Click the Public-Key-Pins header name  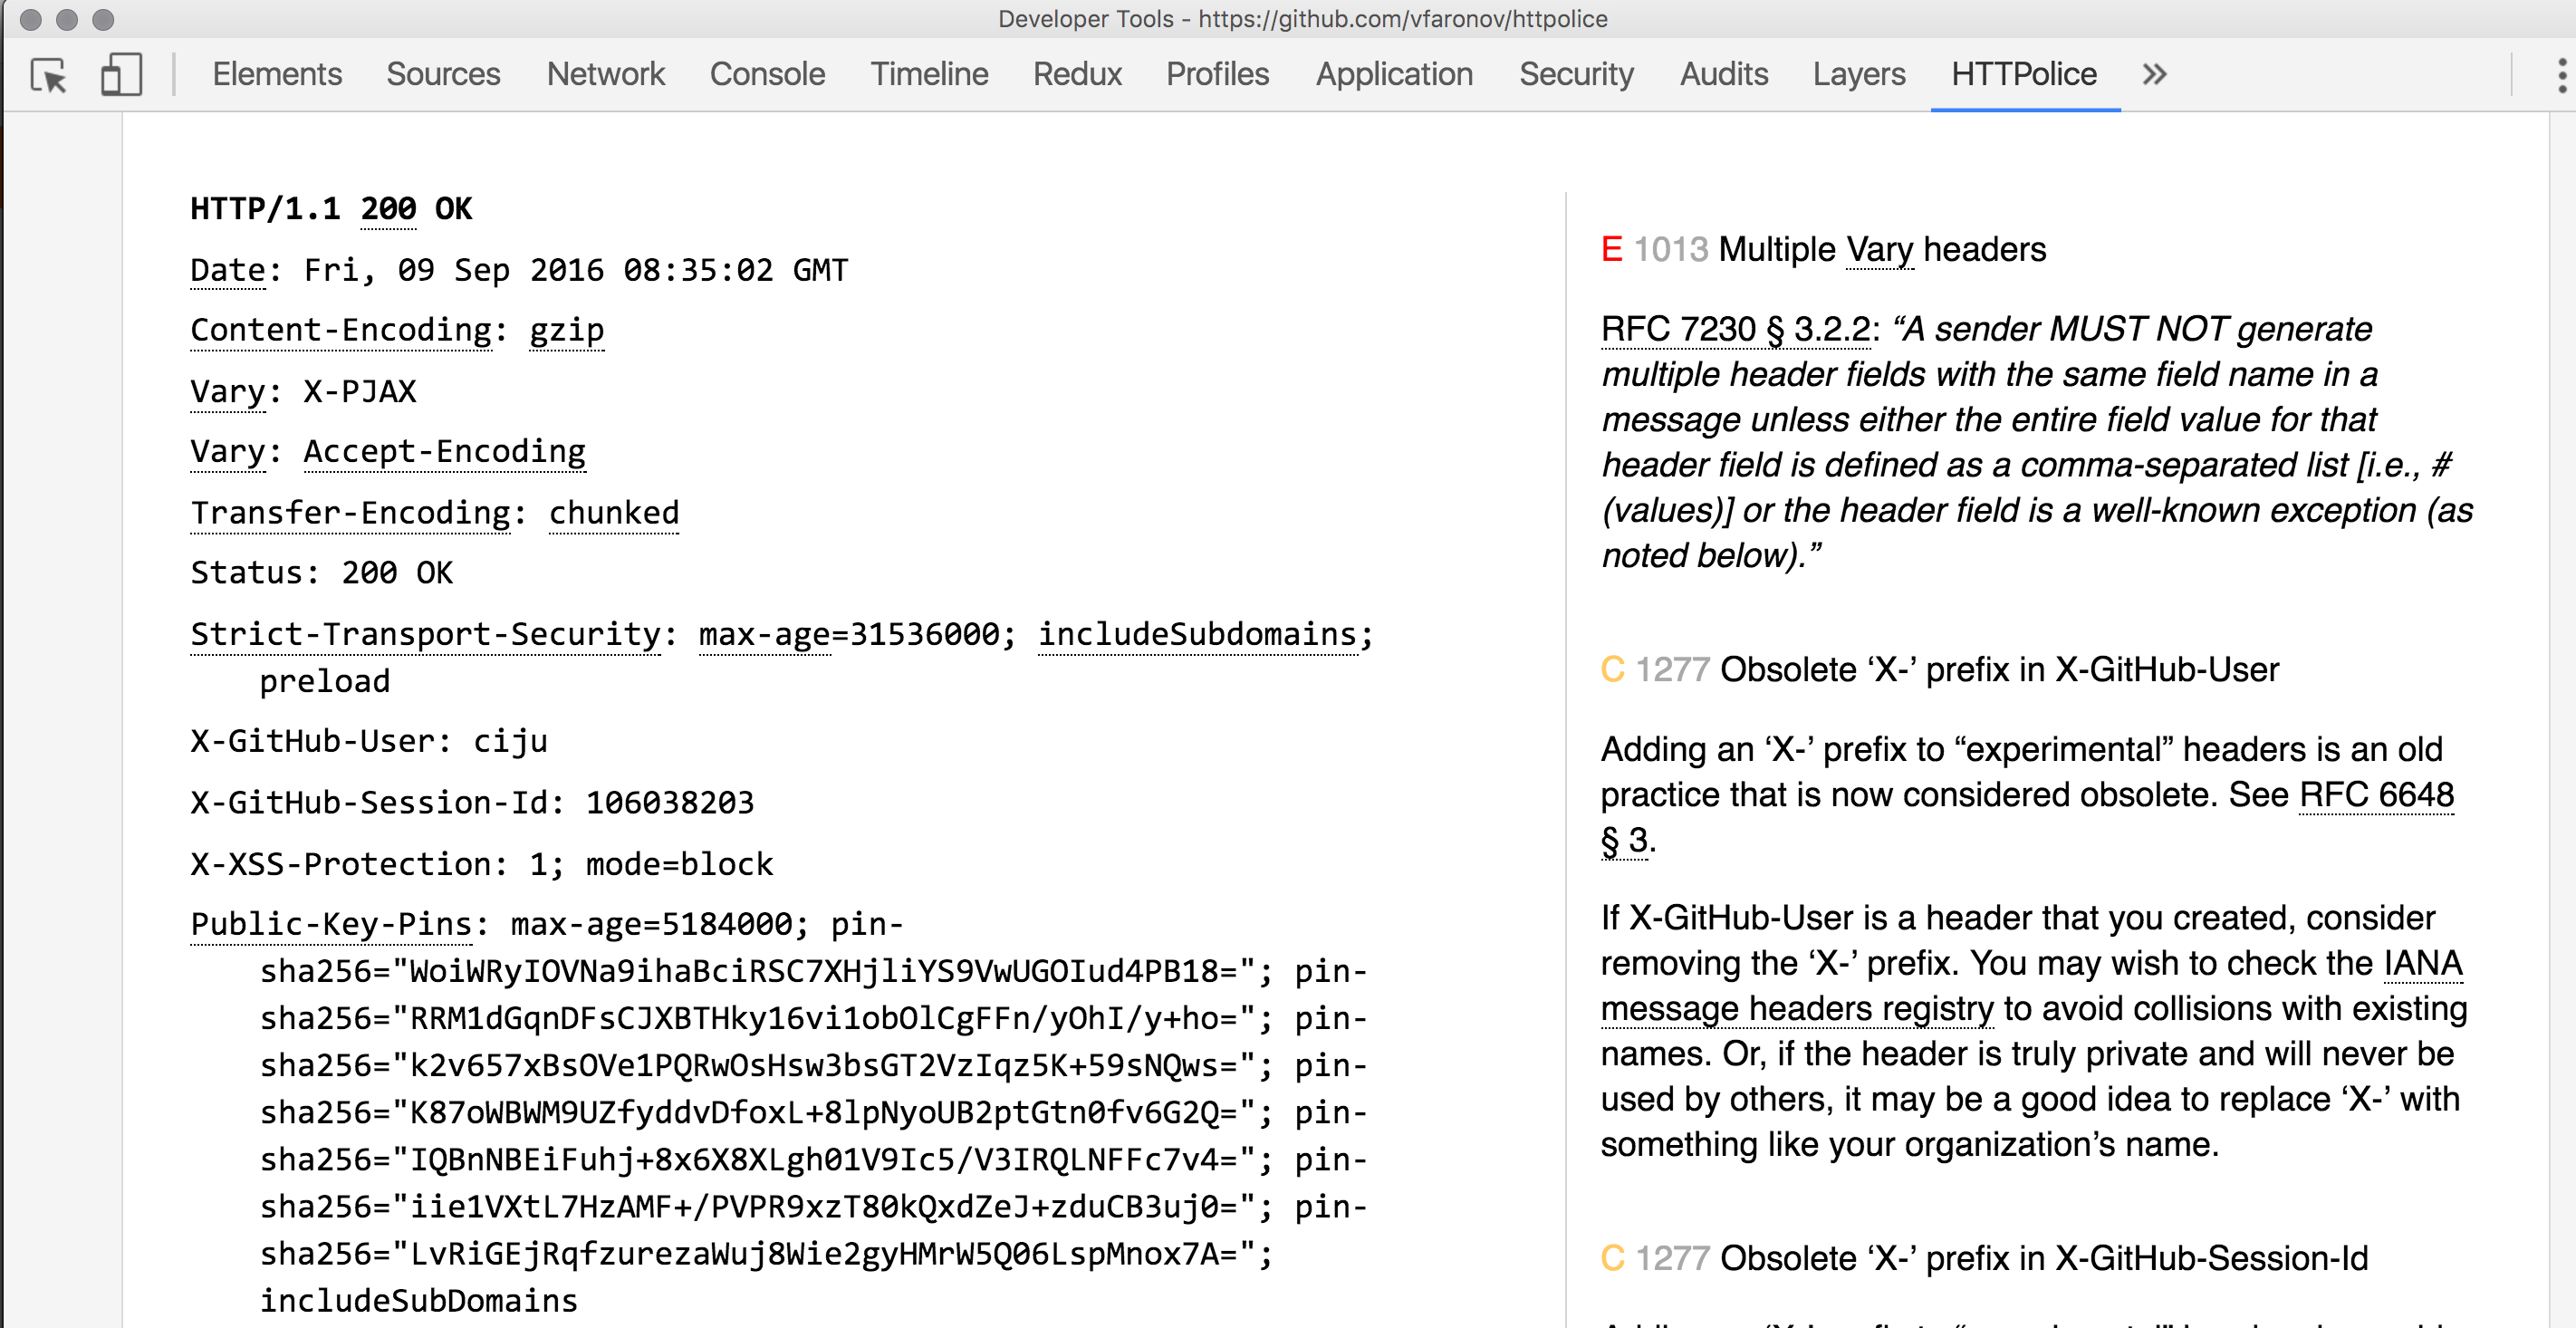point(331,925)
